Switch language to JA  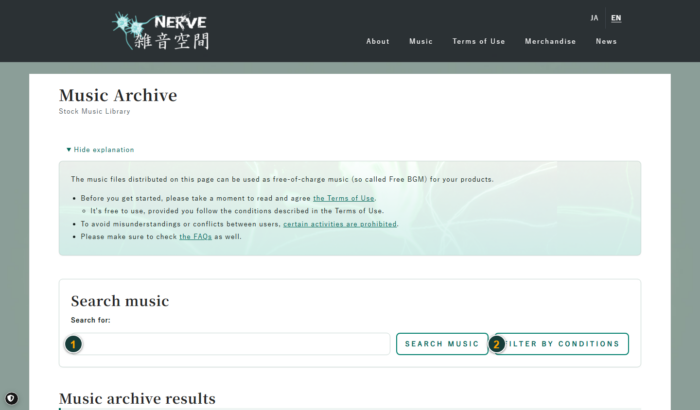594,18
